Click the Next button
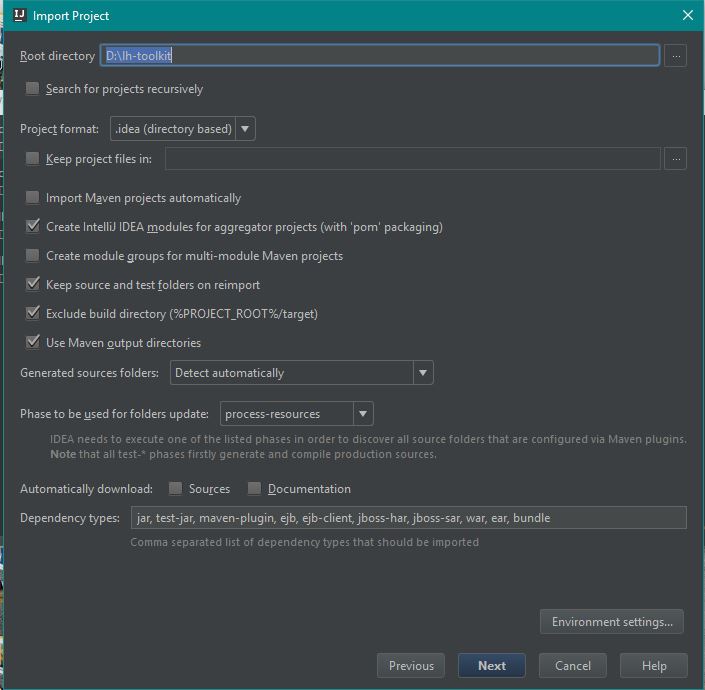The width and height of the screenshot is (705, 690). click(492, 665)
